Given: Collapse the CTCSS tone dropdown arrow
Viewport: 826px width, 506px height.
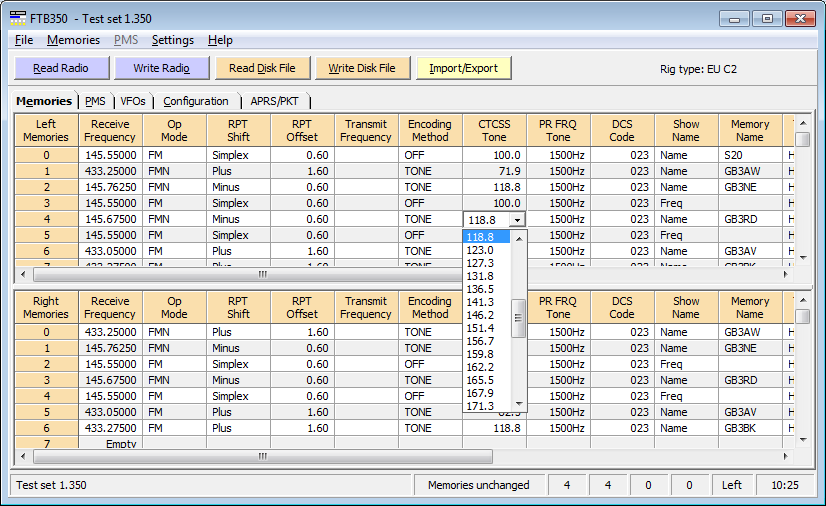Looking at the screenshot, I should 516,219.
